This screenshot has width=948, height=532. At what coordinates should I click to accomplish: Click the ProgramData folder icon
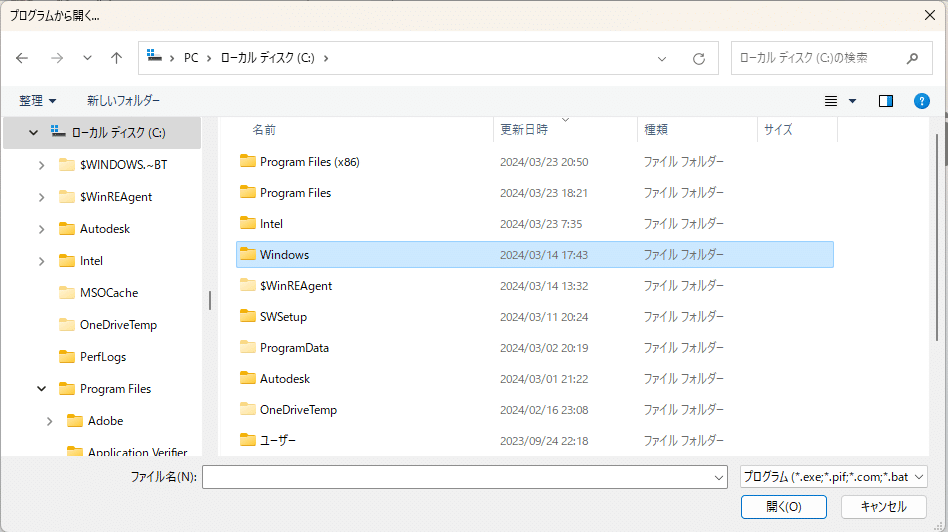[x=247, y=347]
